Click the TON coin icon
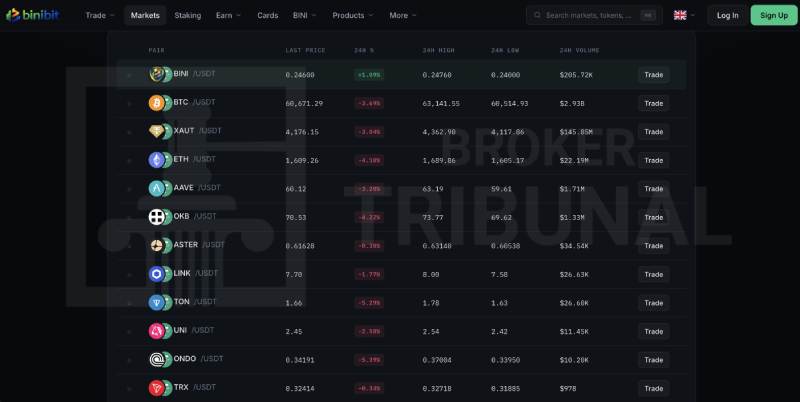The image size is (800, 402). tap(157, 303)
